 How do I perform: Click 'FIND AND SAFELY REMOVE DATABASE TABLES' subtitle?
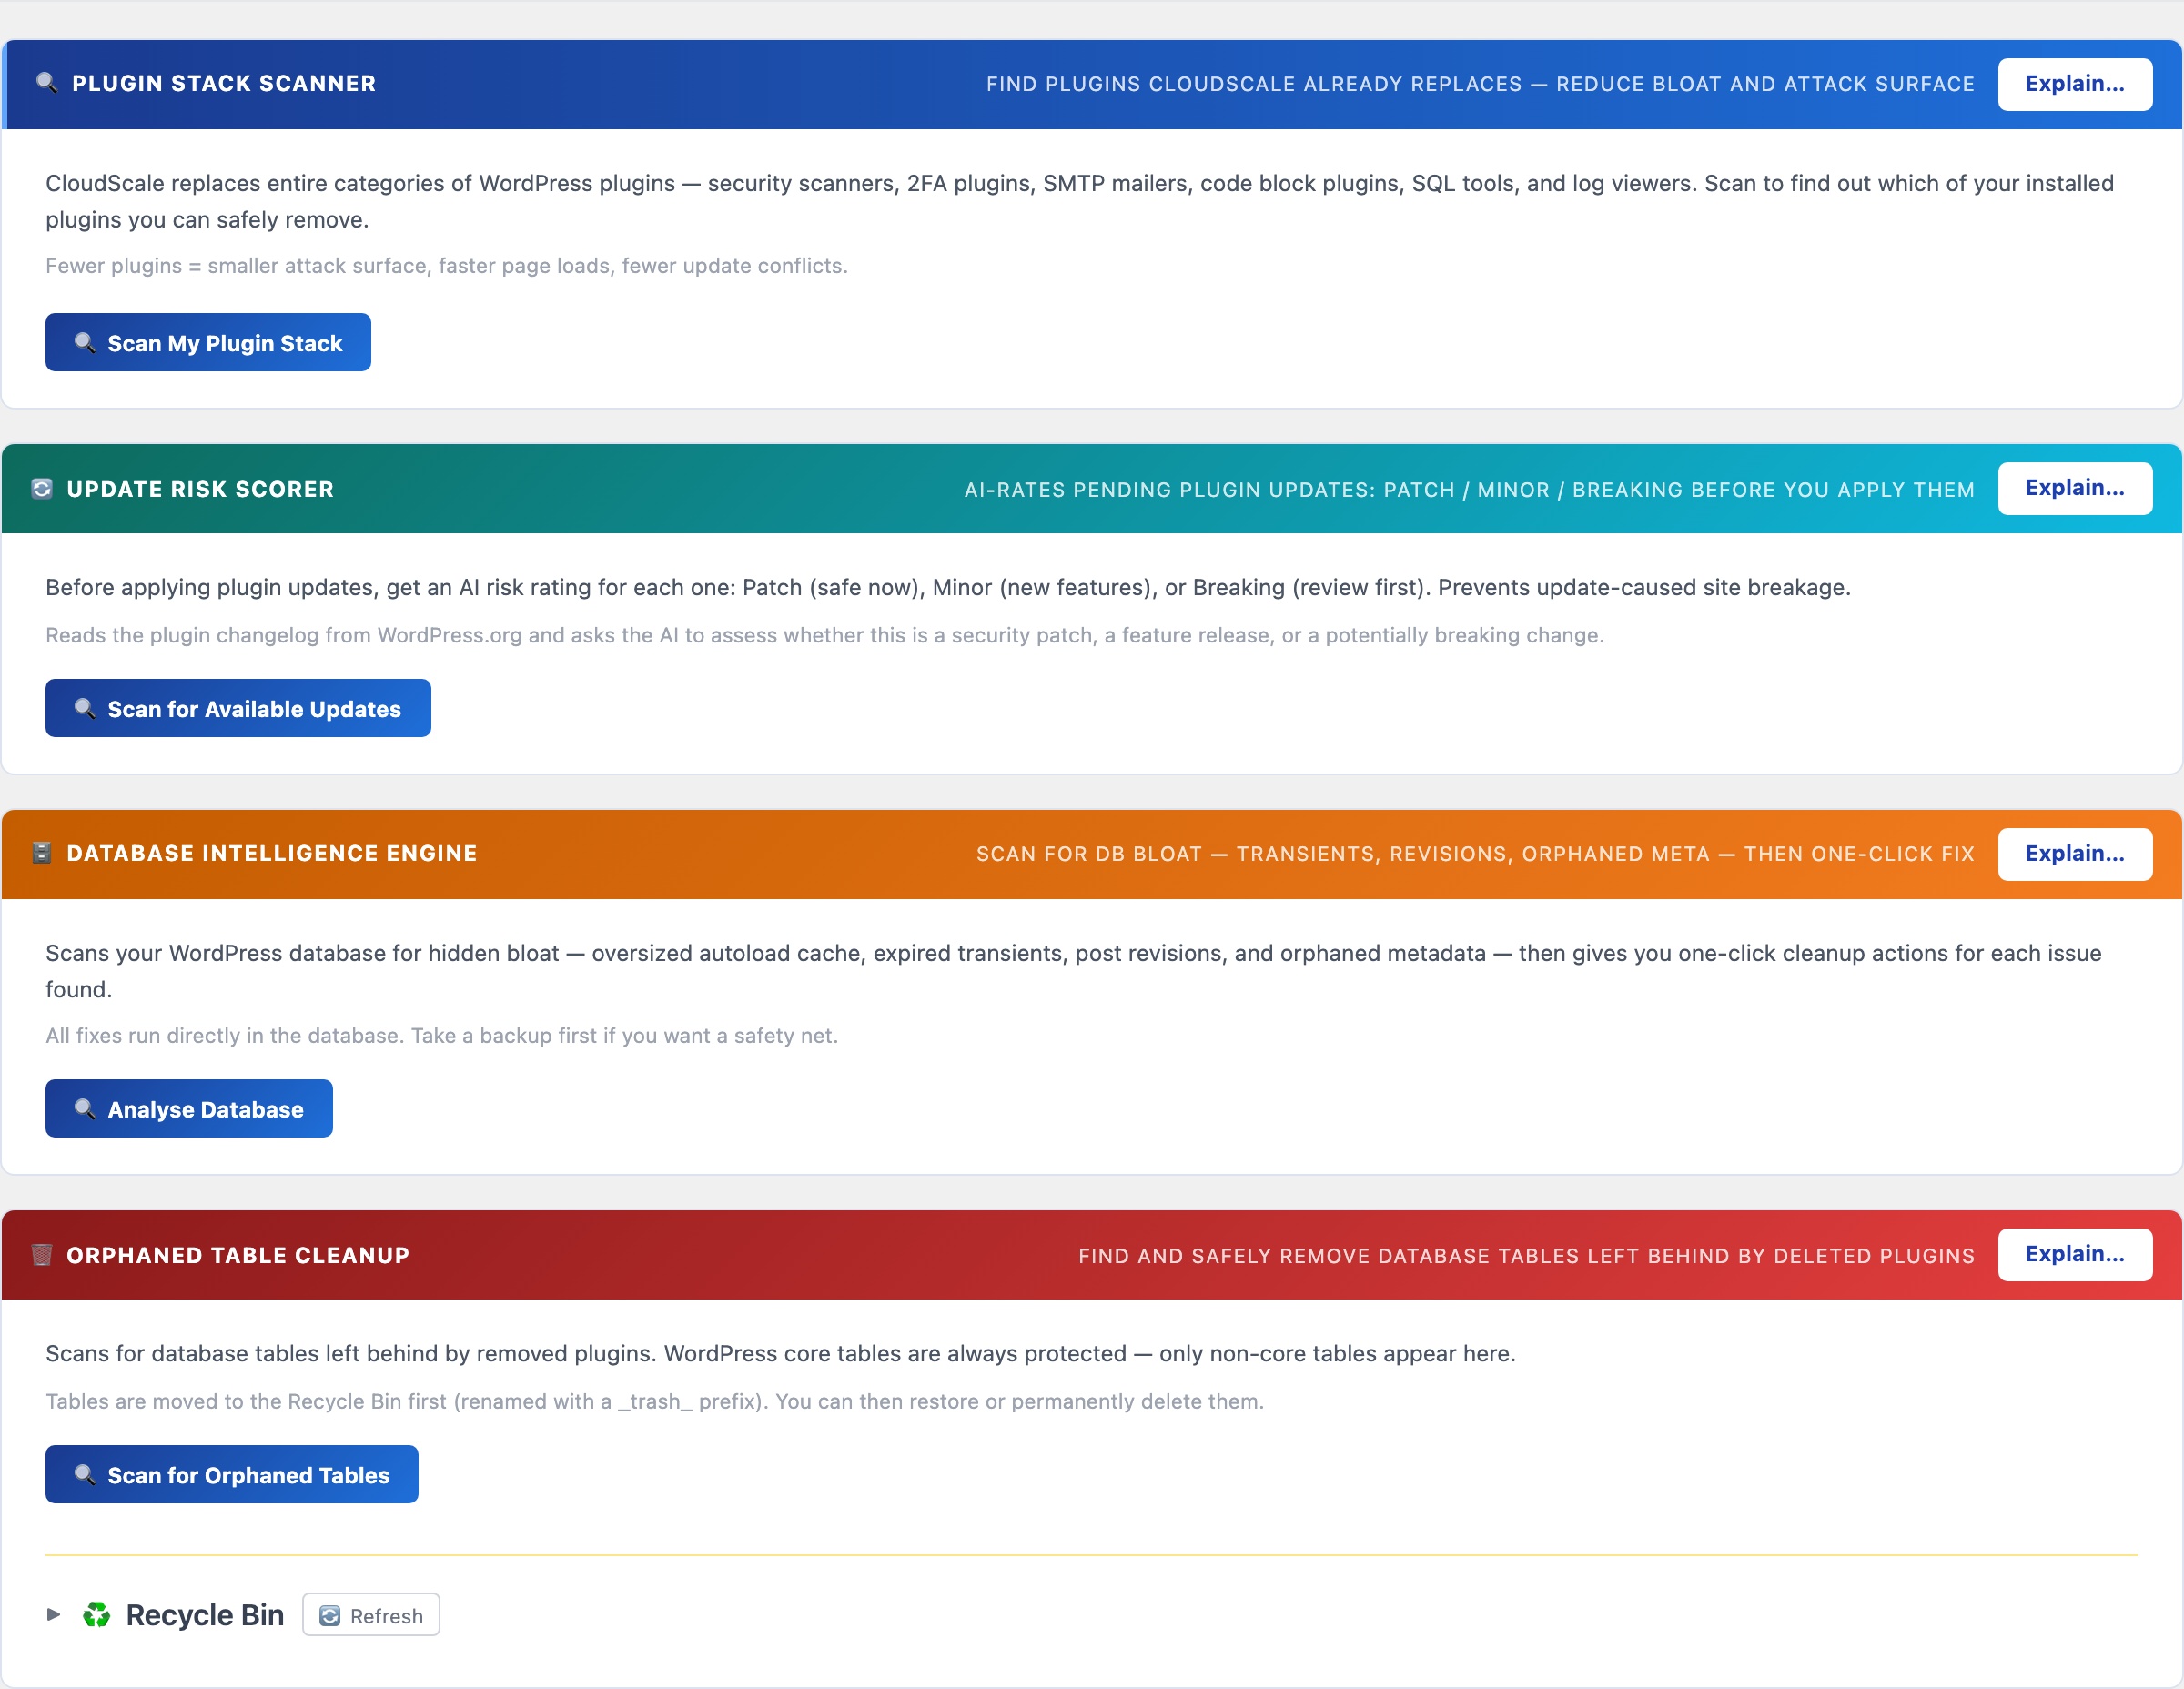tap(1526, 1256)
